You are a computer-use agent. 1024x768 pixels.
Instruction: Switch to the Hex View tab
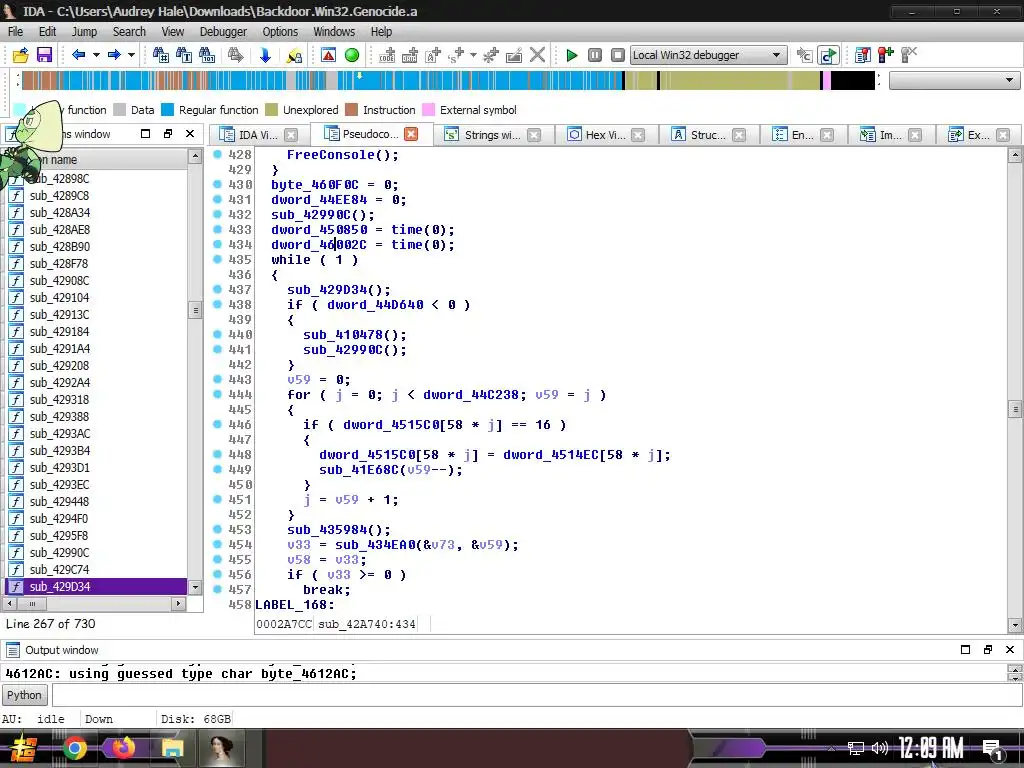click(605, 135)
